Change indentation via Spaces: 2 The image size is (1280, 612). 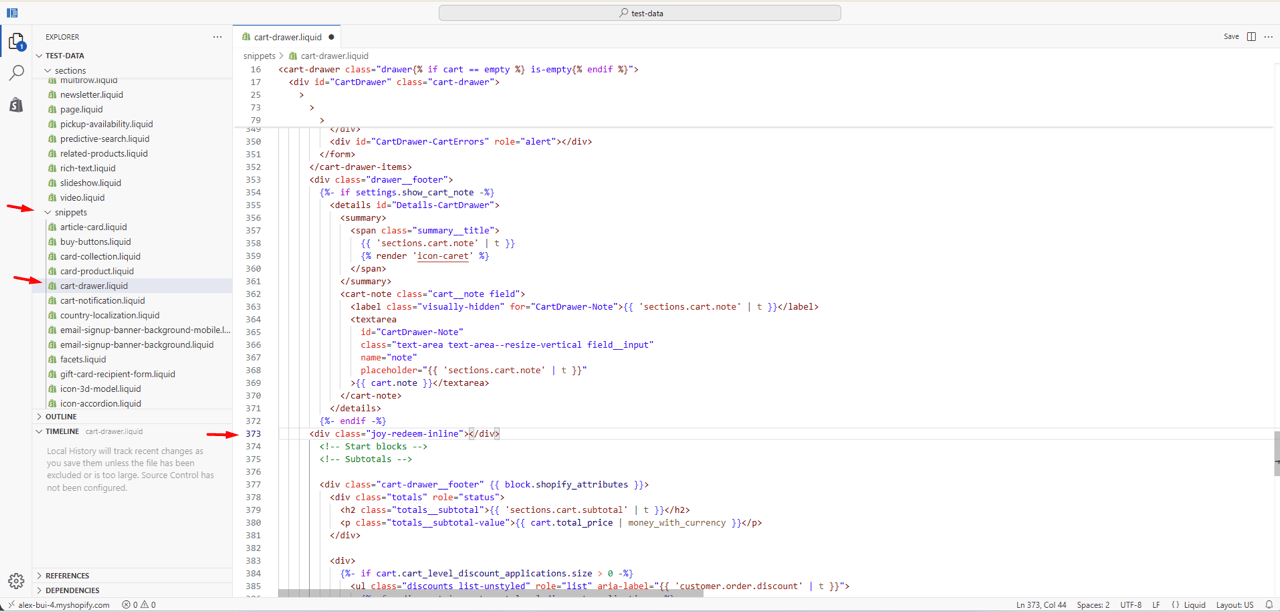[x=1093, y=605]
